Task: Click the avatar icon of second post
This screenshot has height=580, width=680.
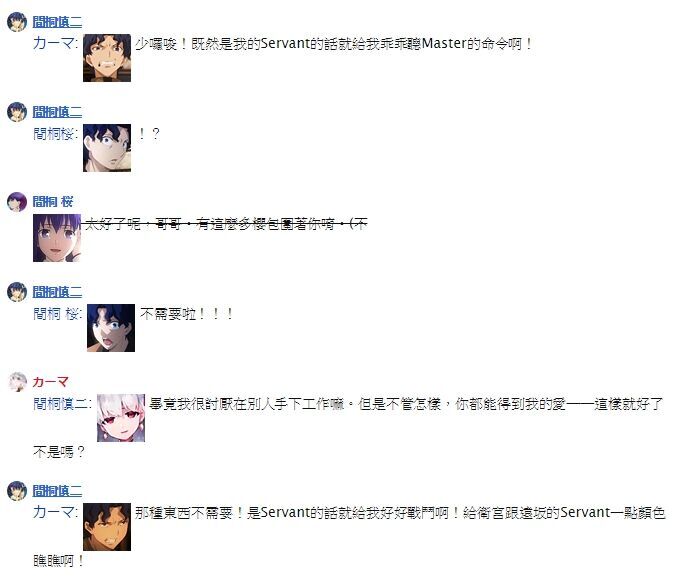Action: click(x=17, y=112)
